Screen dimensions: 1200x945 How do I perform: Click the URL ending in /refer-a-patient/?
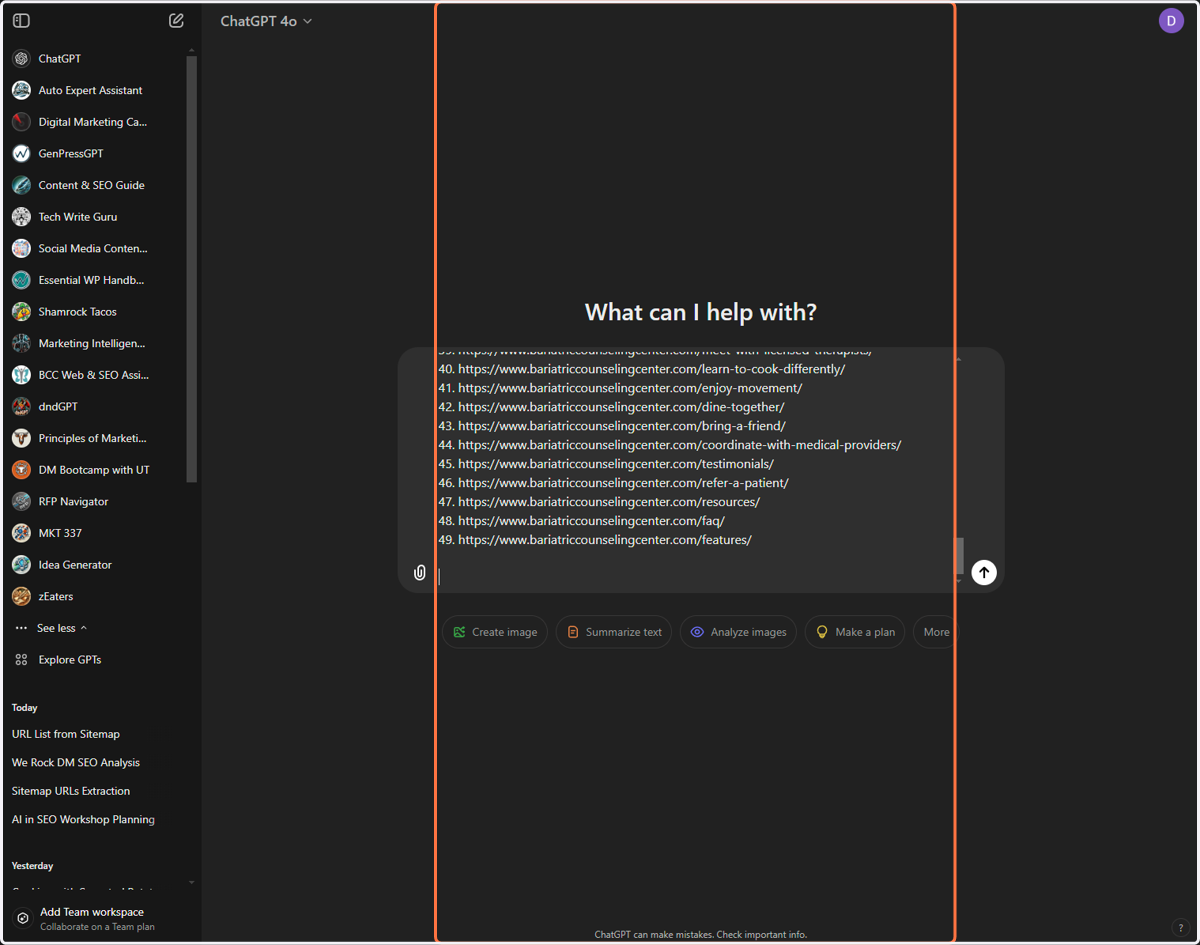click(623, 483)
